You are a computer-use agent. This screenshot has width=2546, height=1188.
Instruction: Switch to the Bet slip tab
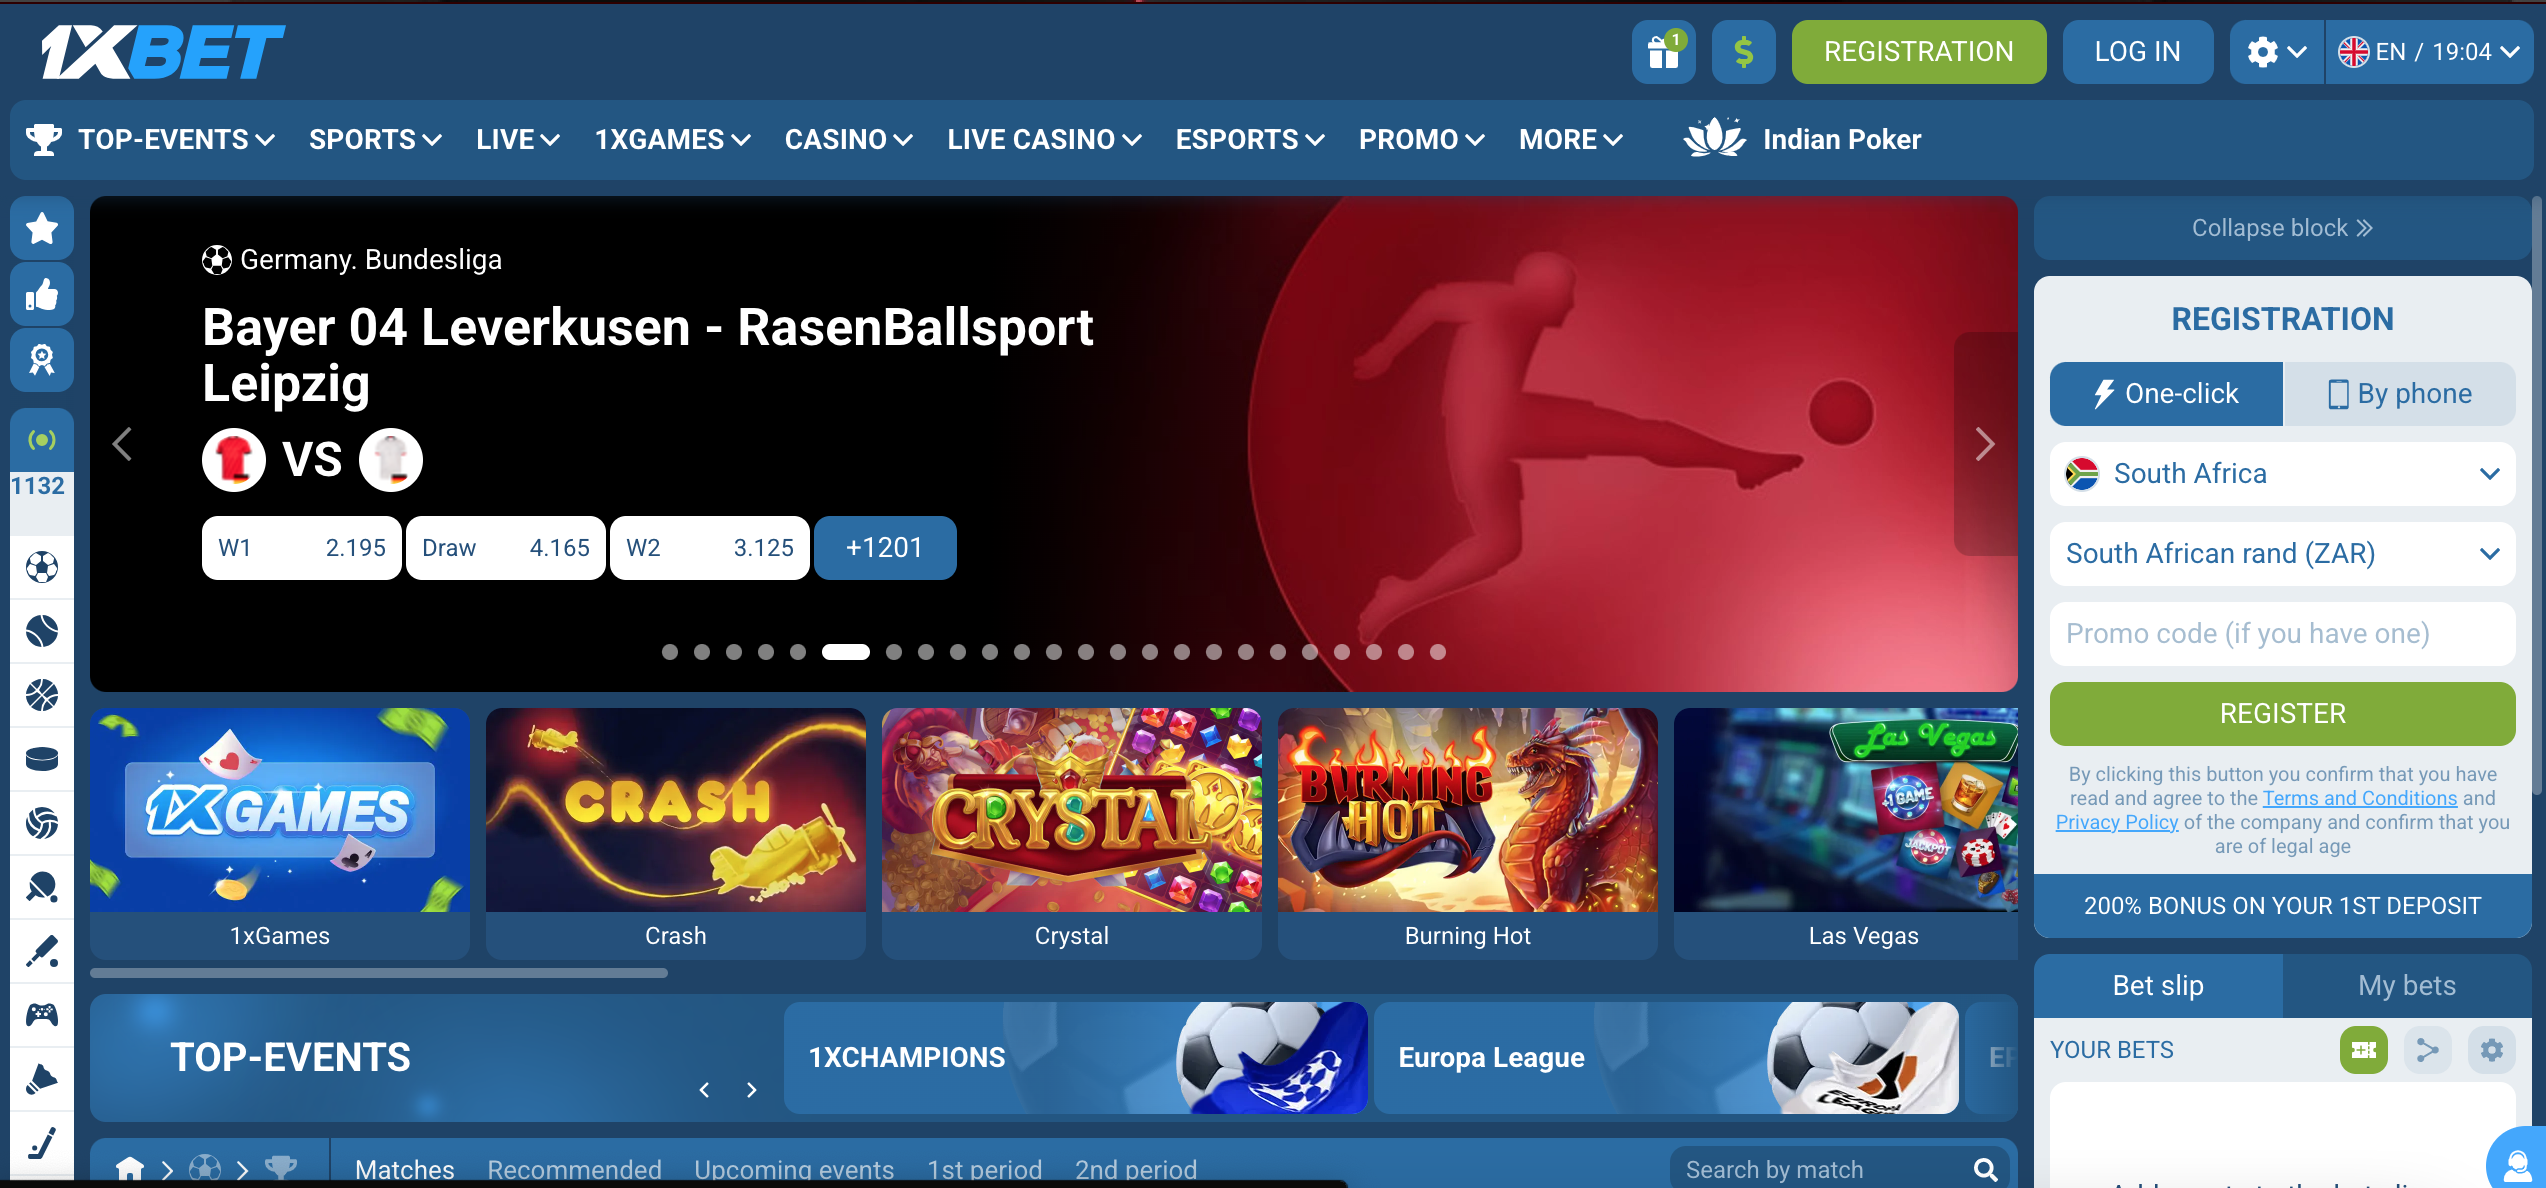click(x=2158, y=986)
